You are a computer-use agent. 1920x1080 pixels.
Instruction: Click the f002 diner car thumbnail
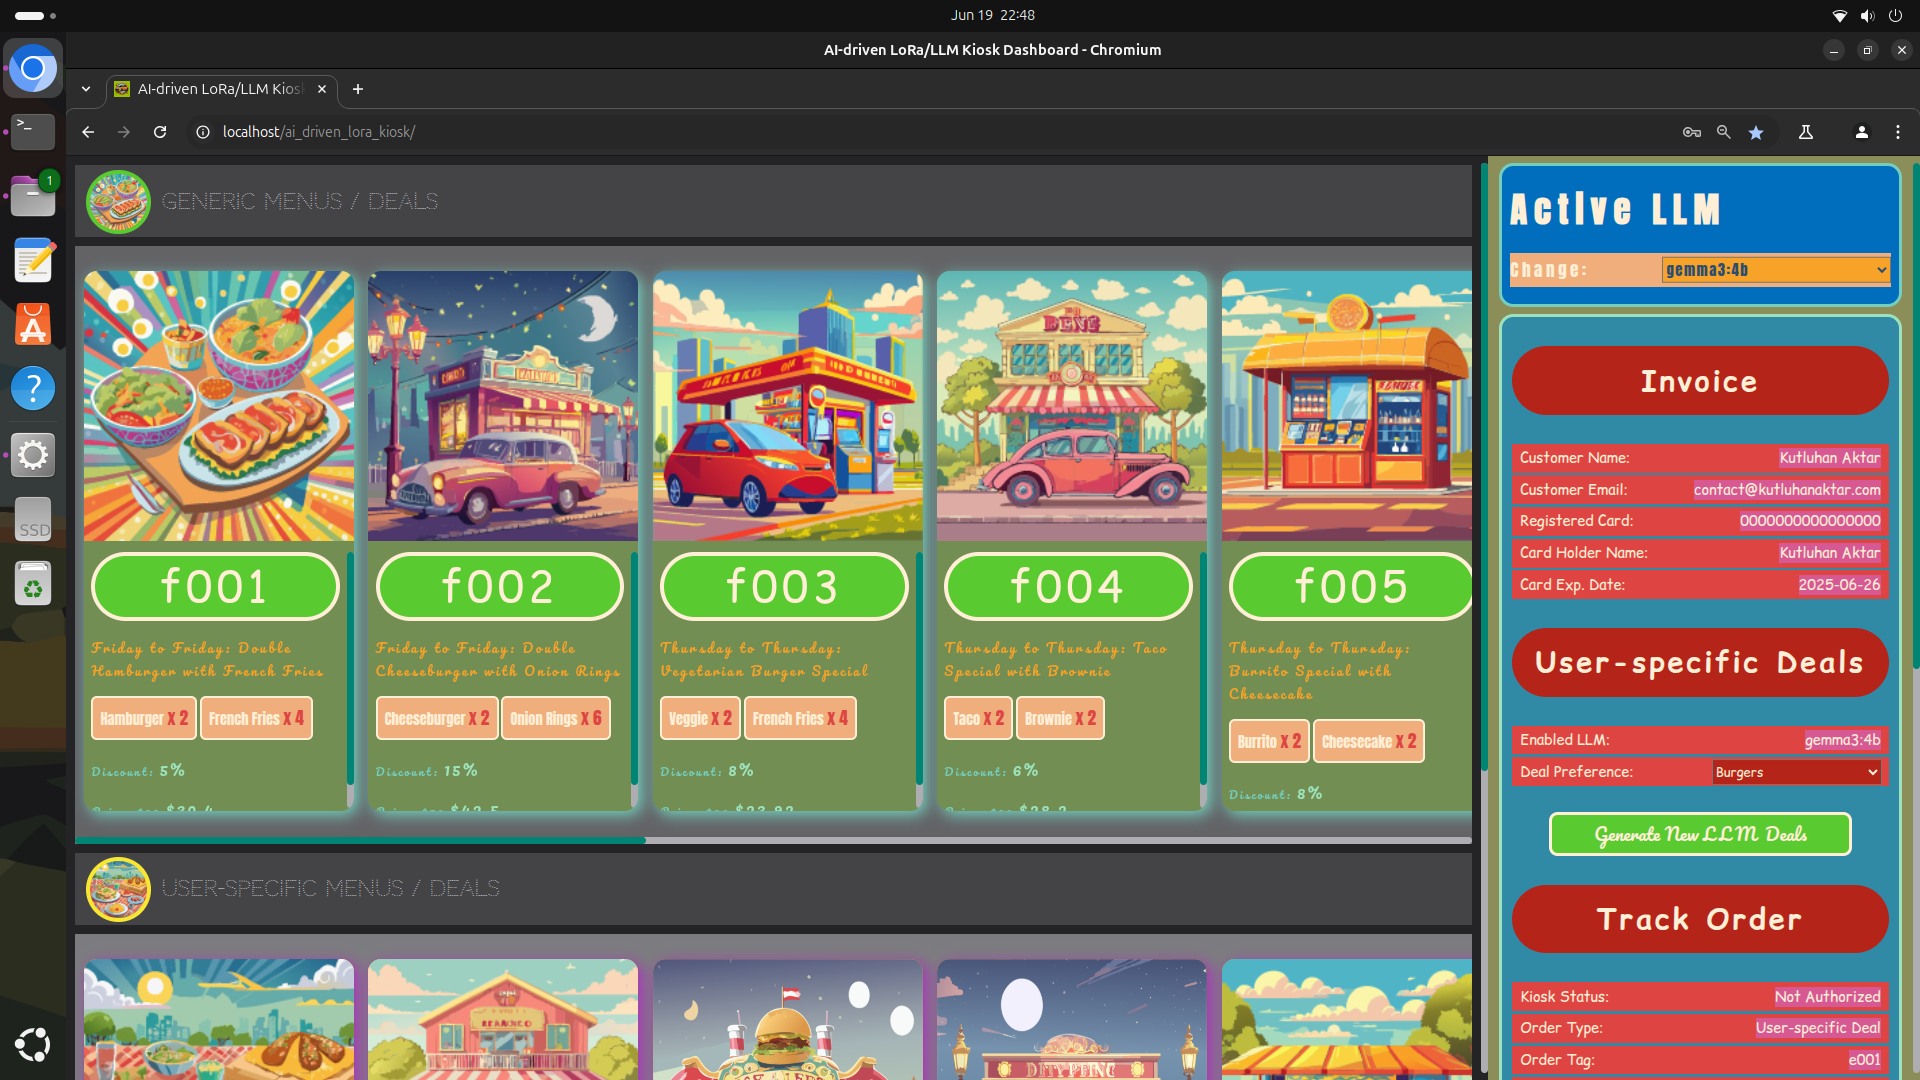(502, 406)
